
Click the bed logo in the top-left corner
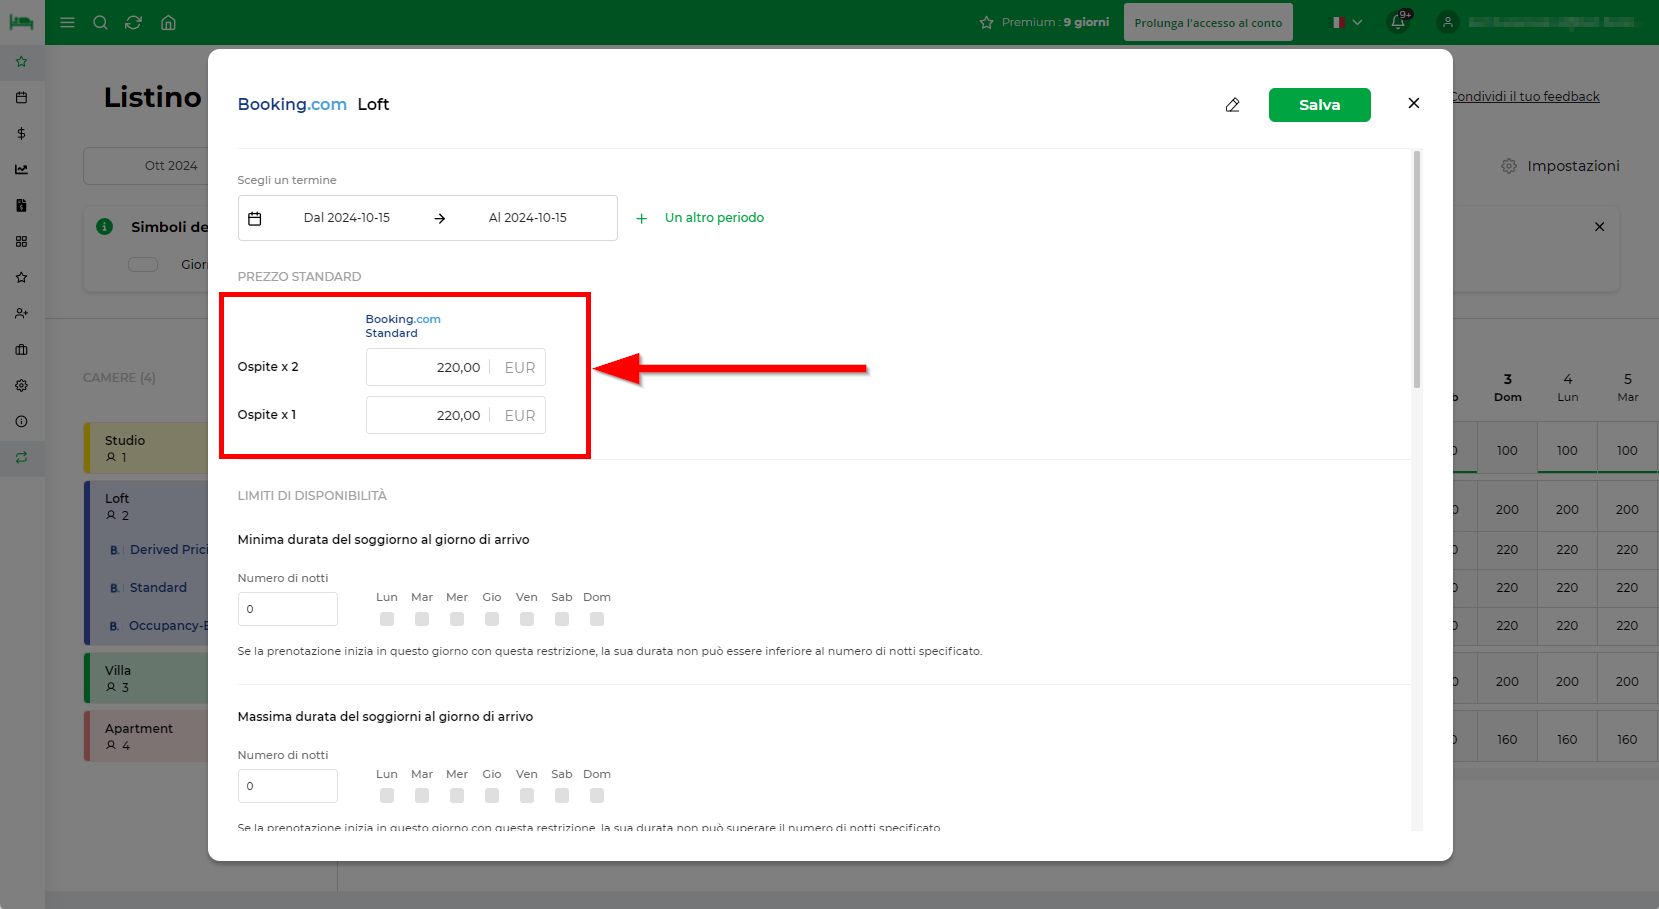coord(21,22)
